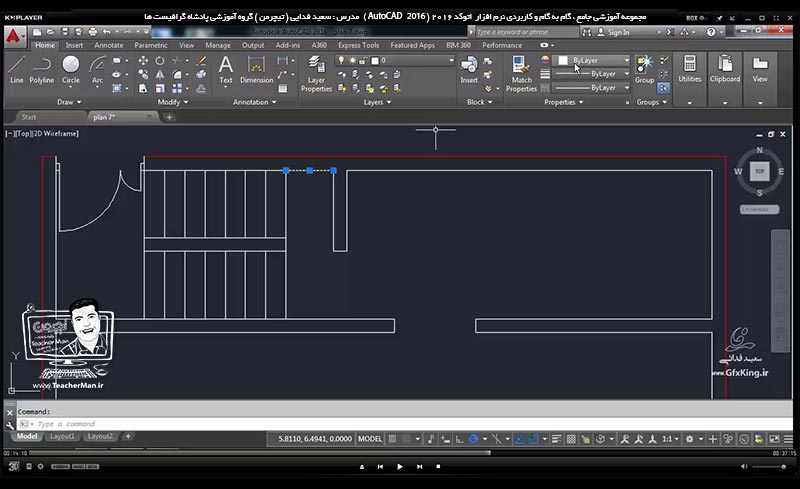This screenshot has height=489, width=800.
Task: Click the viewport label [Top] control
Action: 22,133
